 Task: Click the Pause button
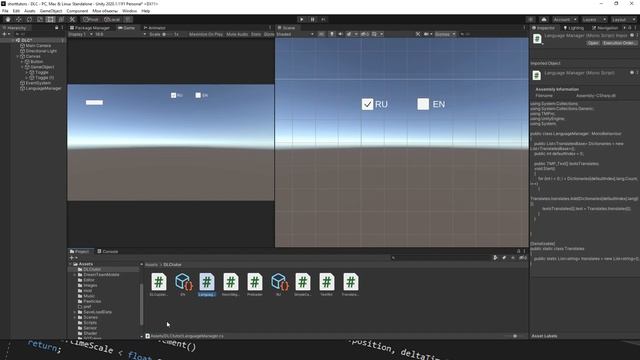(313, 19)
